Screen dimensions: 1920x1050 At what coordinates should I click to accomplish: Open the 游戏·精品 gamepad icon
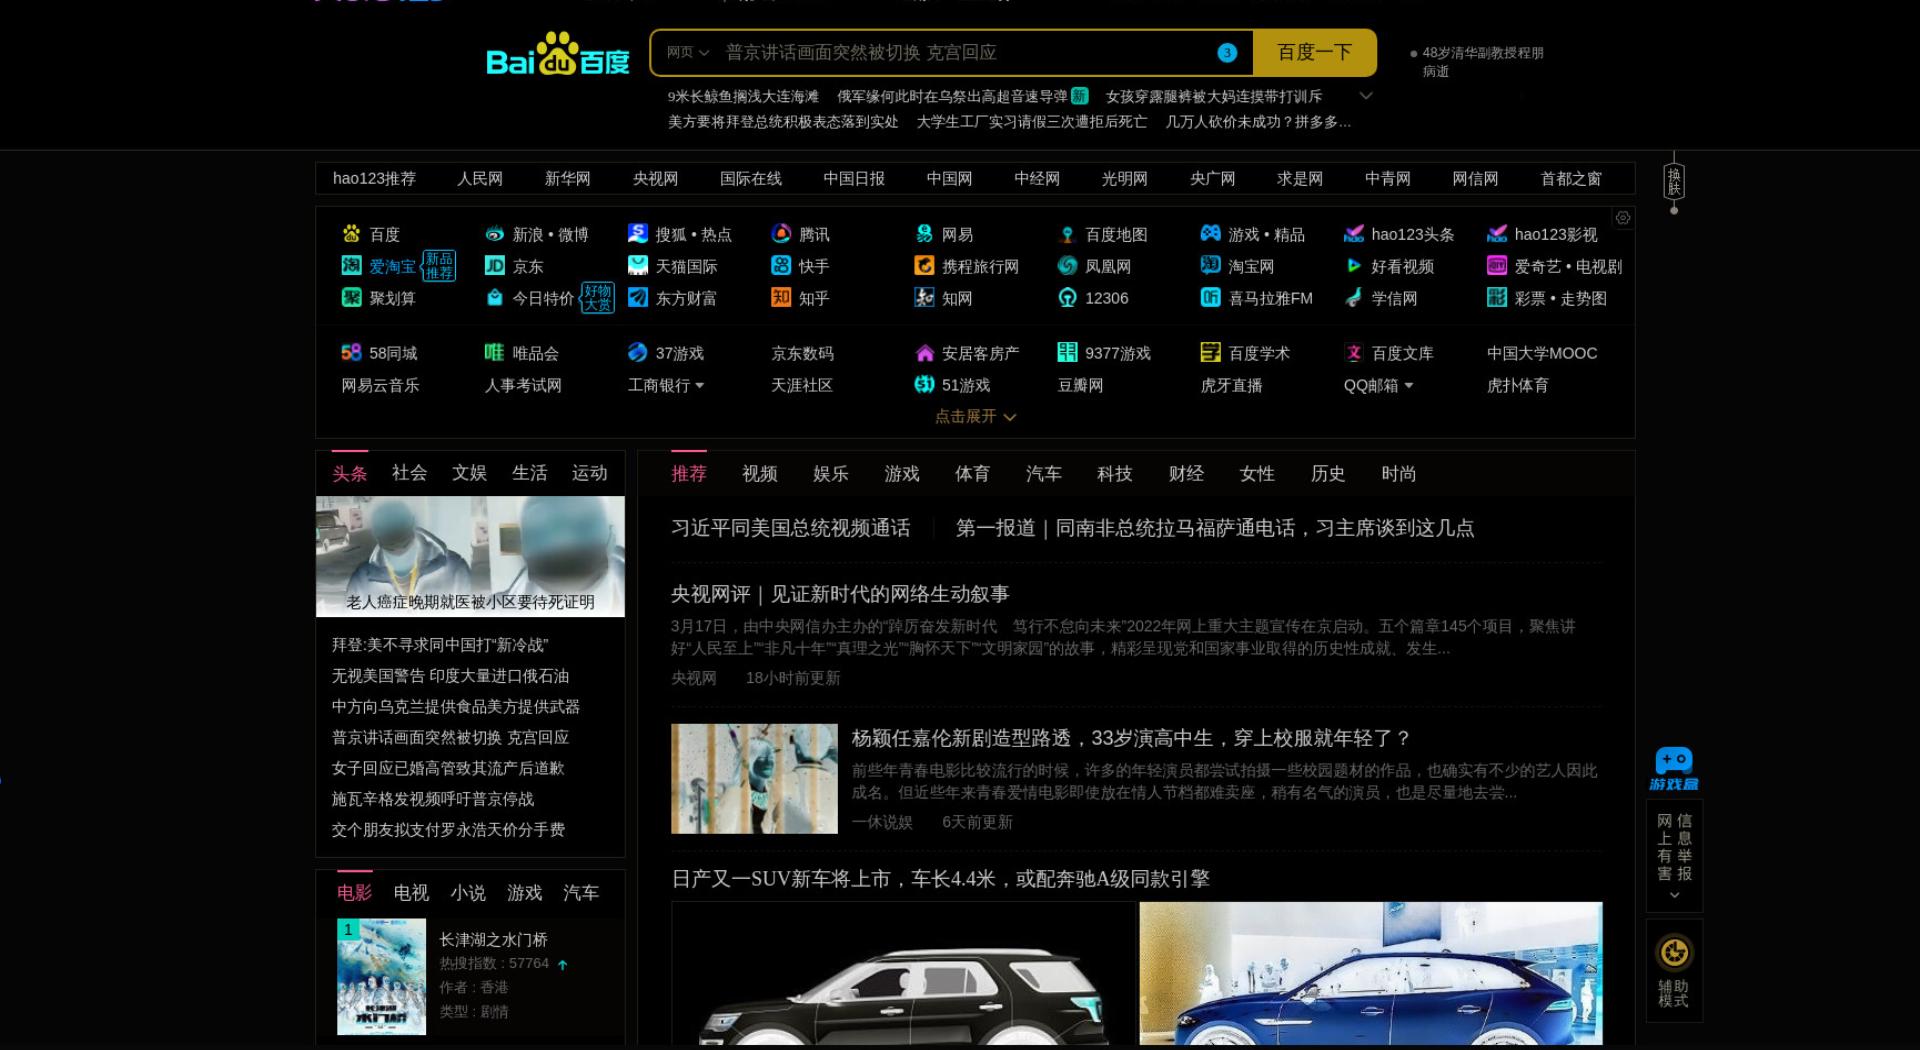coord(1210,234)
